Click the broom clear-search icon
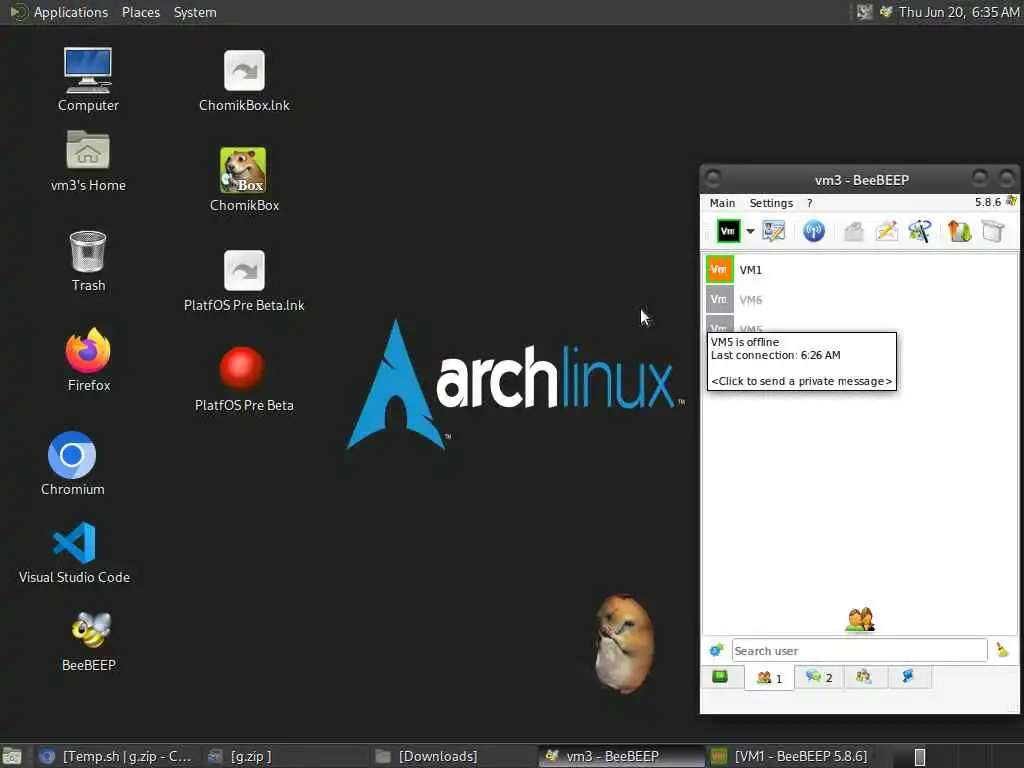The width and height of the screenshot is (1024, 768). (1002, 650)
